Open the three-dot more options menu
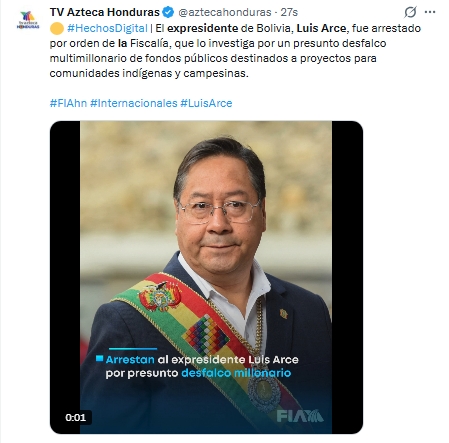449x443 pixels. pyautogui.click(x=430, y=12)
